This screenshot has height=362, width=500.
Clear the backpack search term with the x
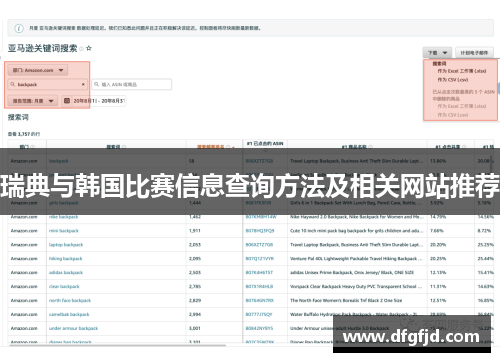(83, 84)
